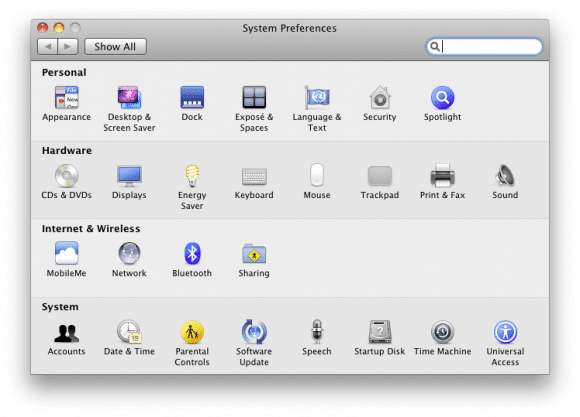Open the Sharing preferences folder icon
The height and width of the screenshot is (417, 580).
[254, 253]
